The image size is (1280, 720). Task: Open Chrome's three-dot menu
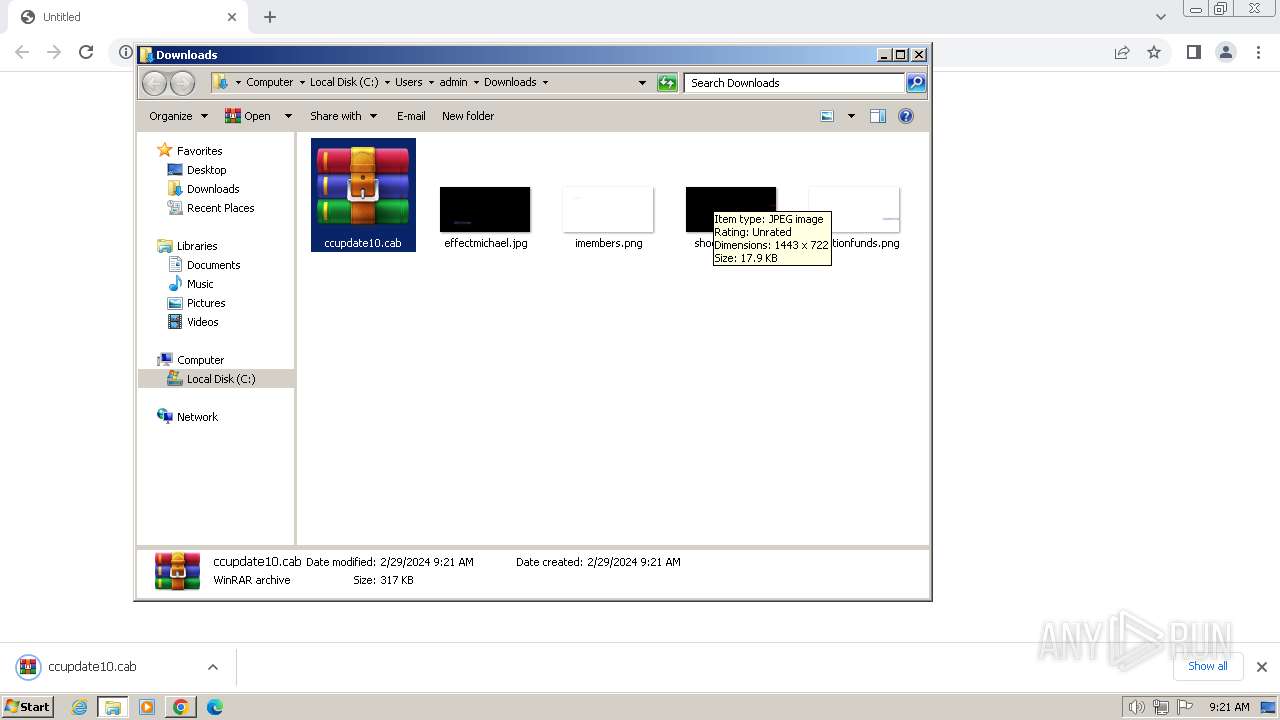tap(1258, 52)
